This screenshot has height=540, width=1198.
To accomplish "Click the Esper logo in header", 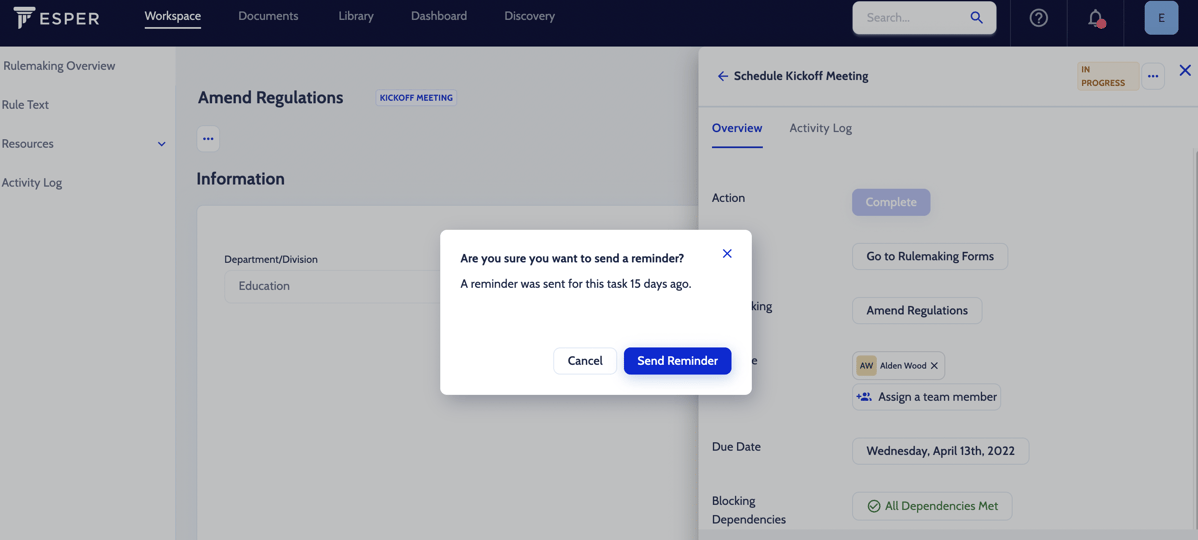I will (56, 17).
